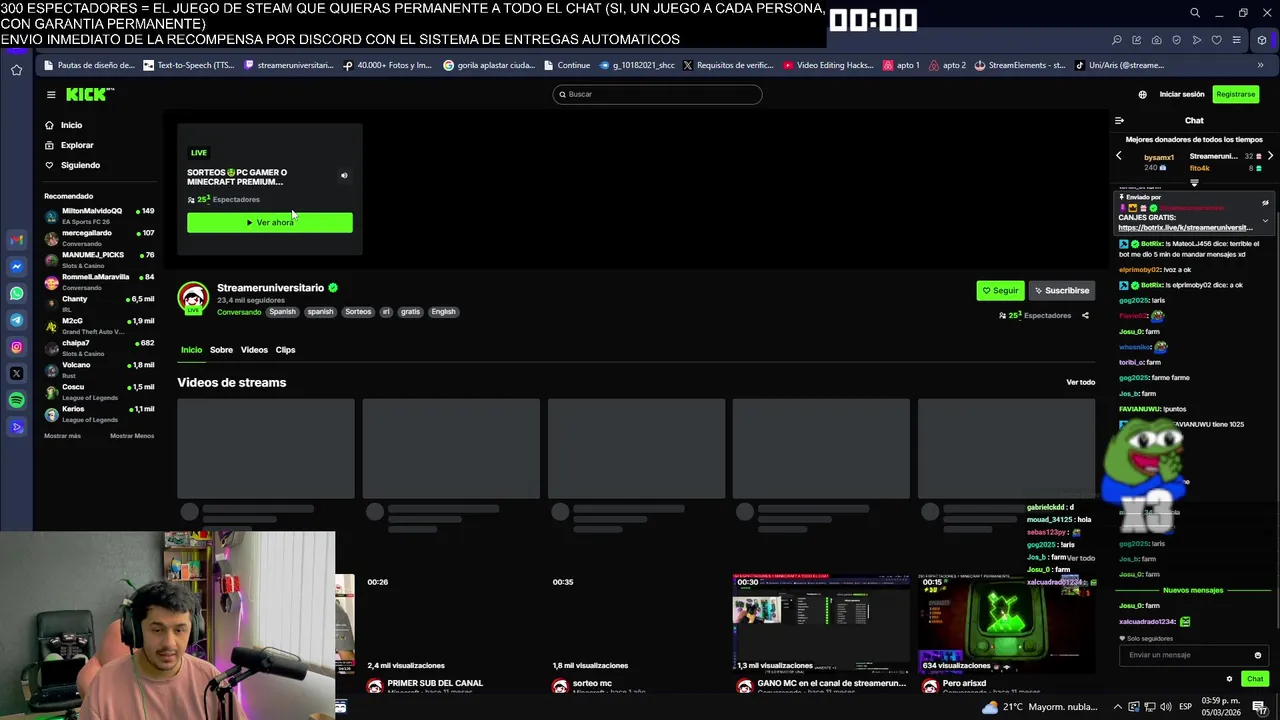Image resolution: width=1280 pixels, height=720 pixels.
Task: Open the emoji picker in chat input
Action: tap(1257, 655)
